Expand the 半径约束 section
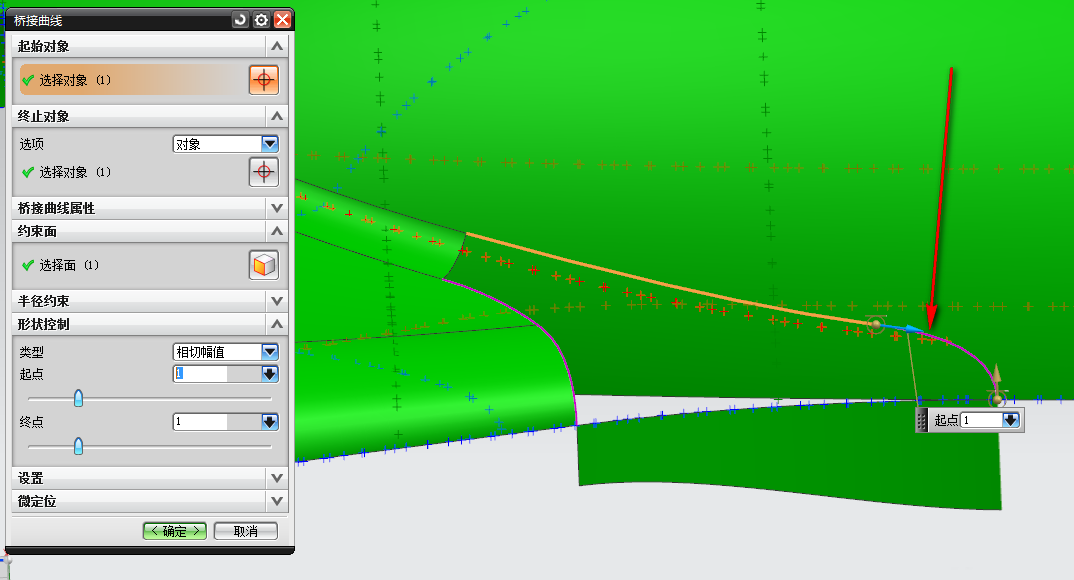 coord(277,300)
